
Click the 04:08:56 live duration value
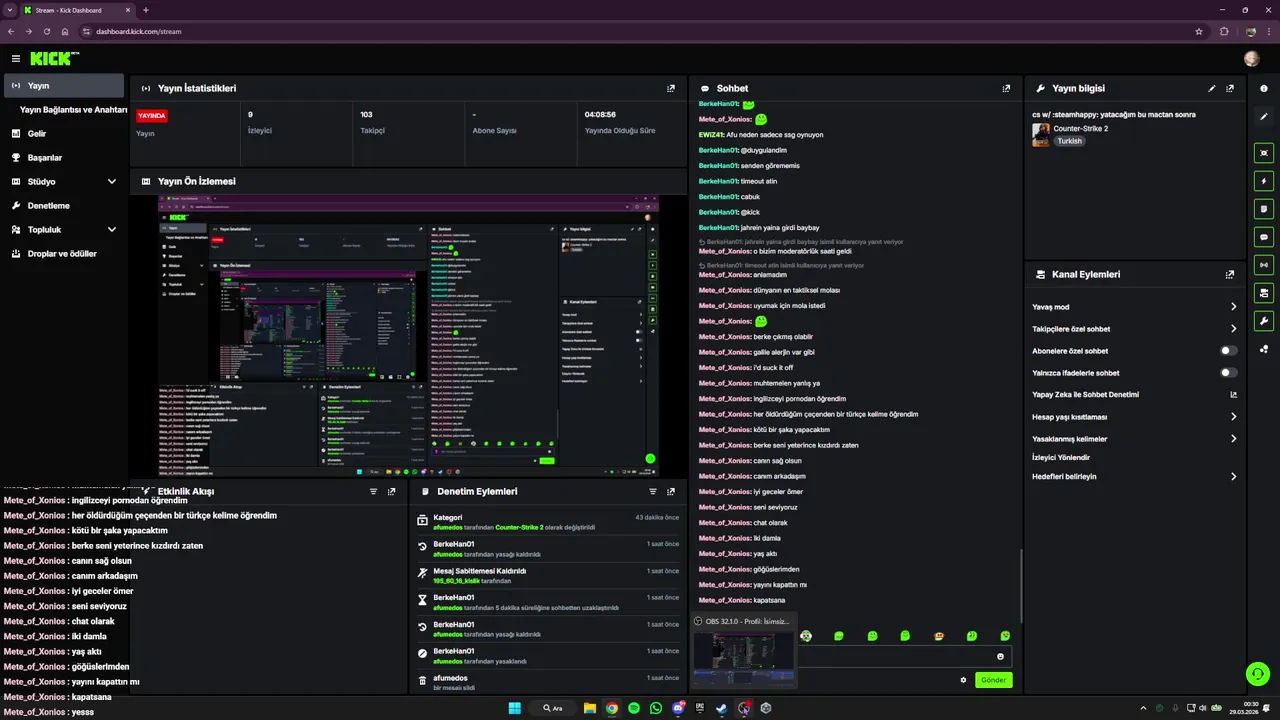(600, 115)
